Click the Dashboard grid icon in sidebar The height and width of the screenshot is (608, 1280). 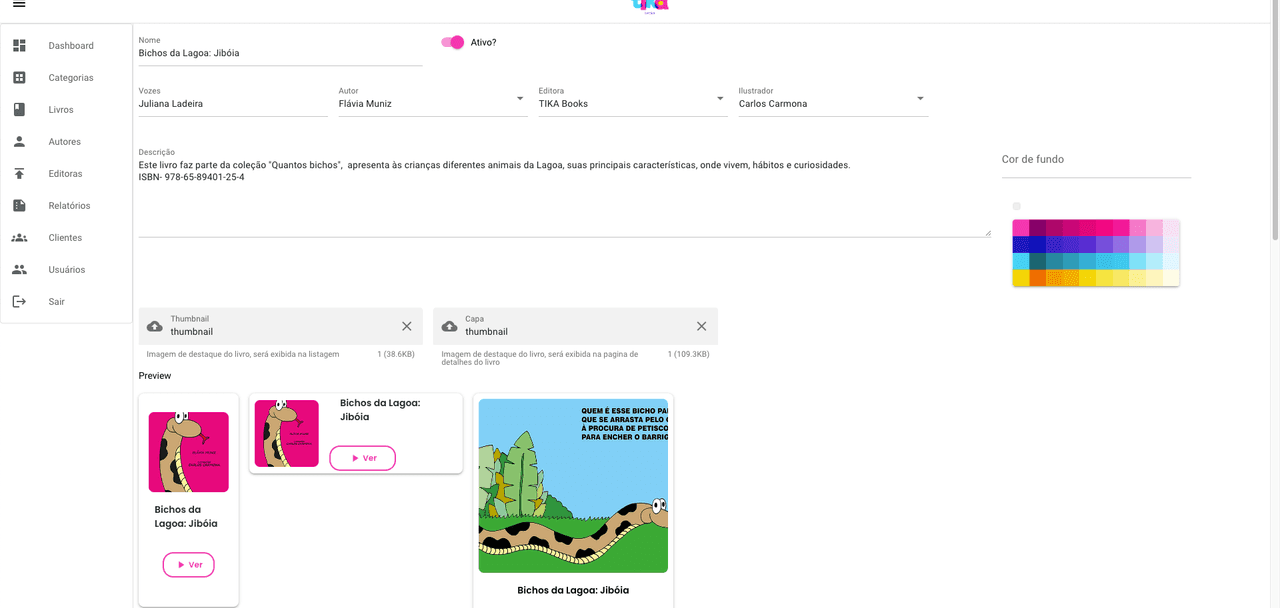click(19, 46)
